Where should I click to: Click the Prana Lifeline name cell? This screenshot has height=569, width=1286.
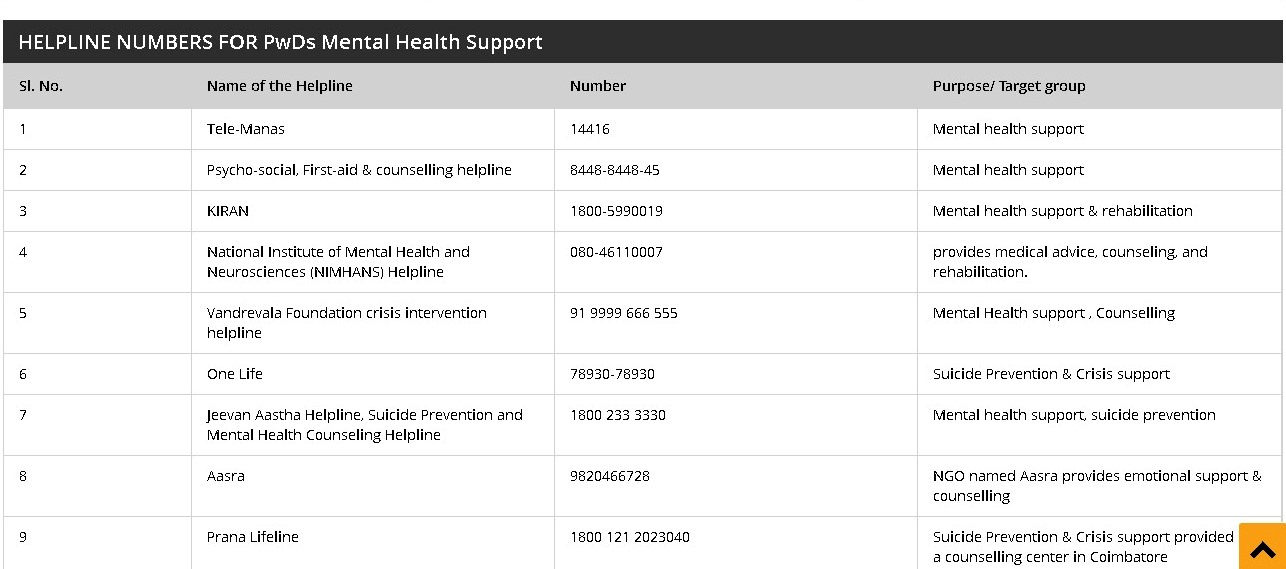[372, 543]
